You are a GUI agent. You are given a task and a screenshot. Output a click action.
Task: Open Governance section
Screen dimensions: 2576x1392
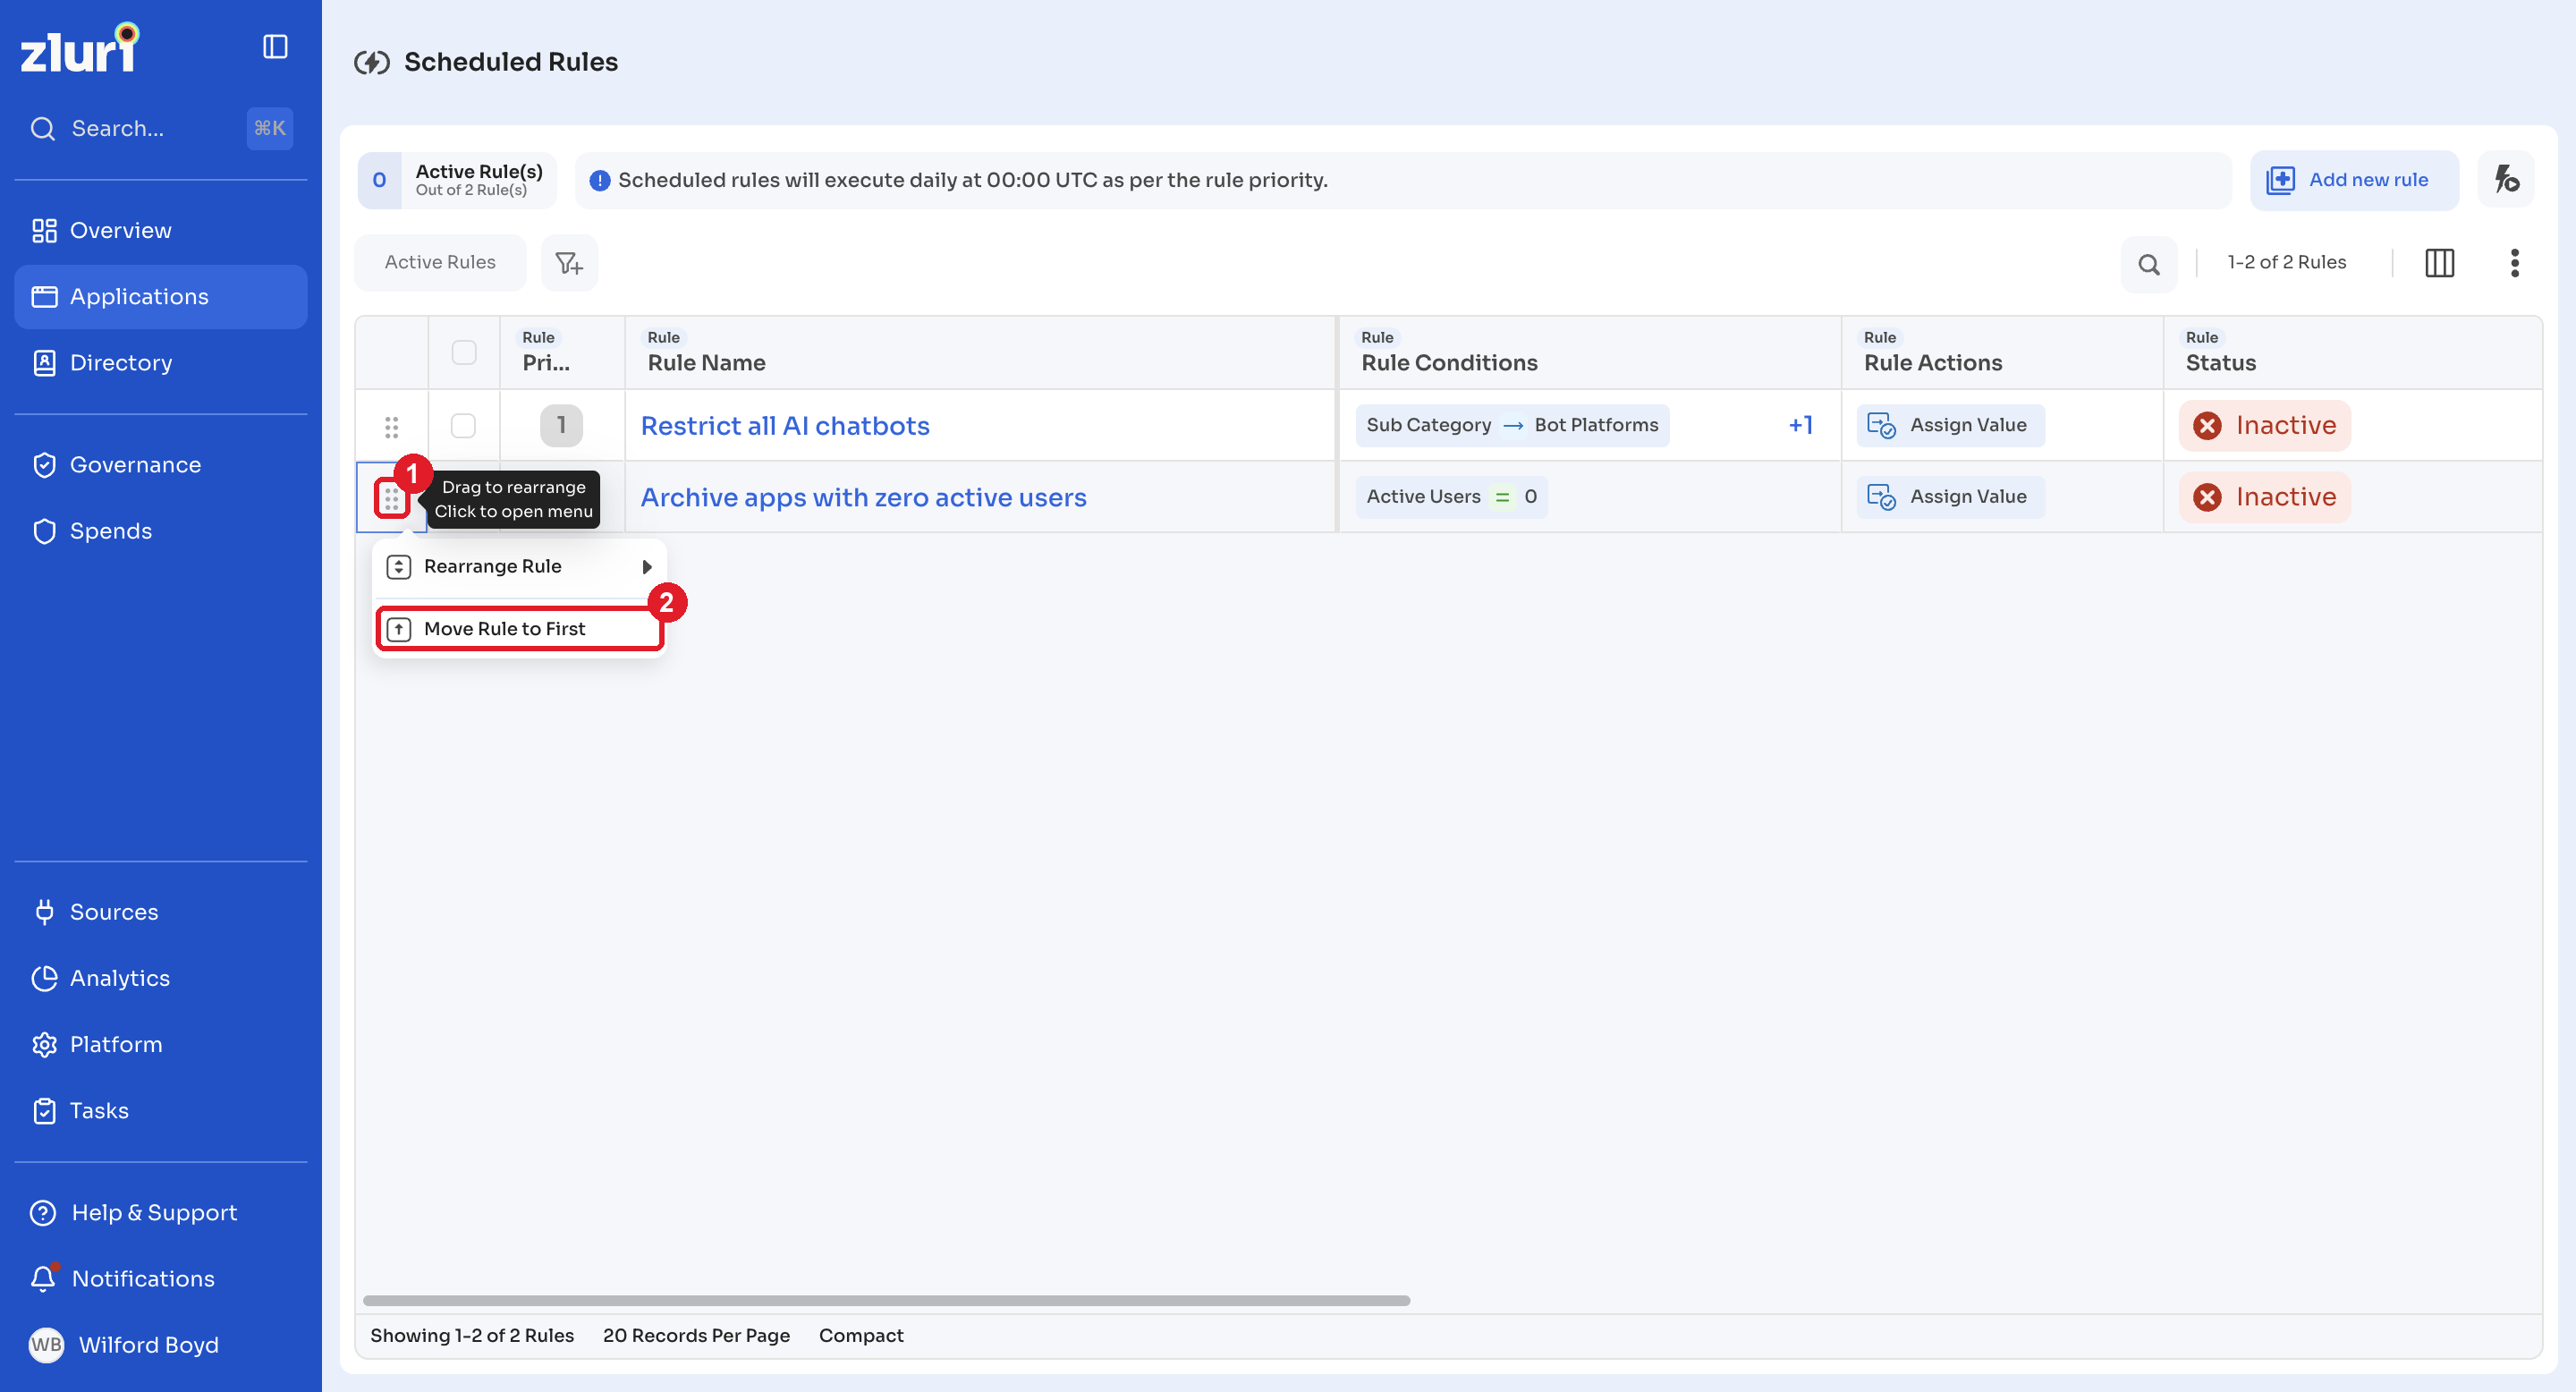pos(161,465)
